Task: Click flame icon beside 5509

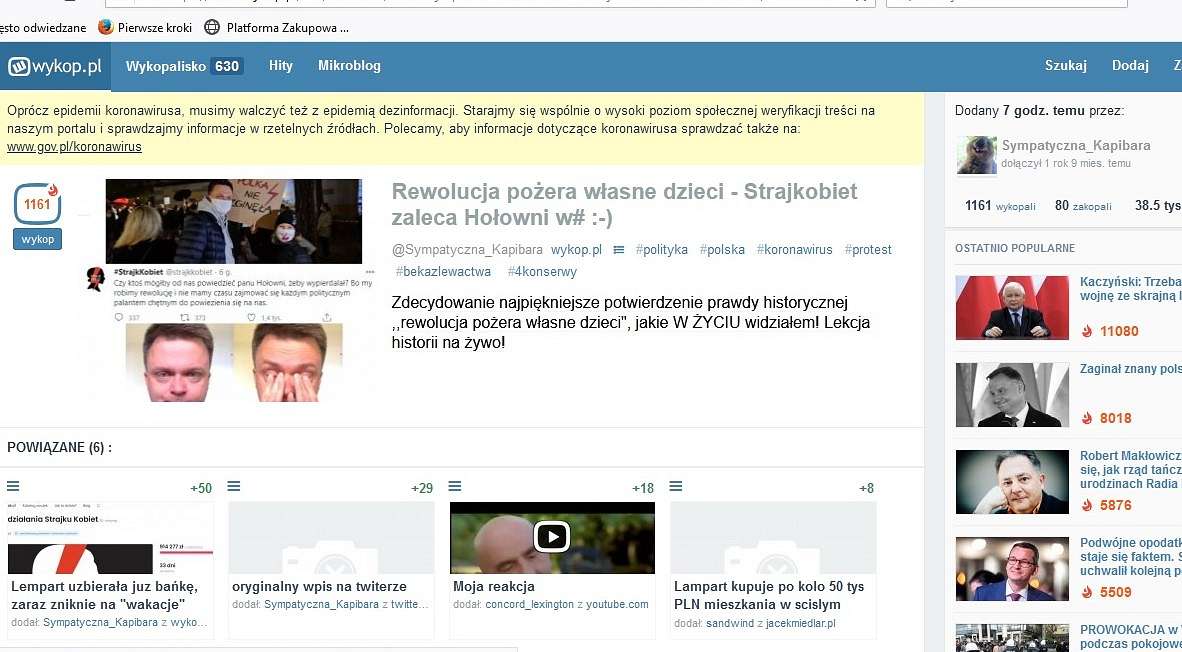Action: tap(1086, 592)
